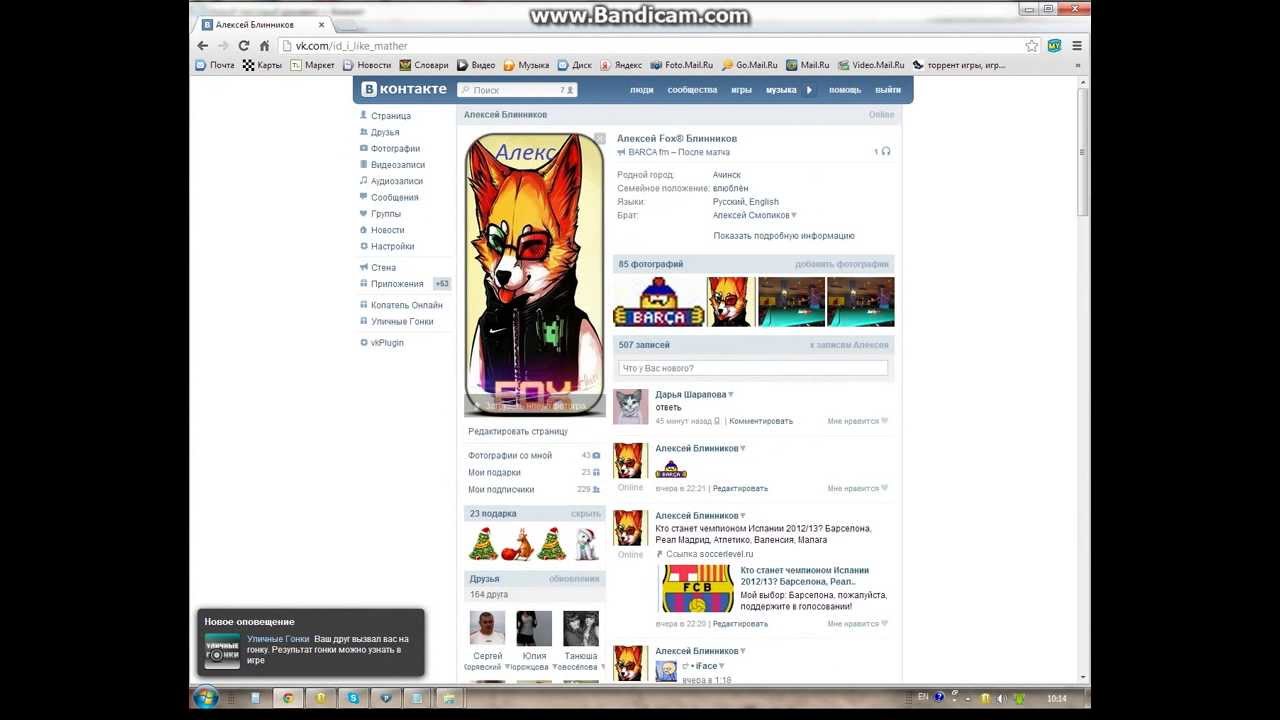Open the Почта bookmark
Viewport: 1280px width, 720px height.
[215, 65]
